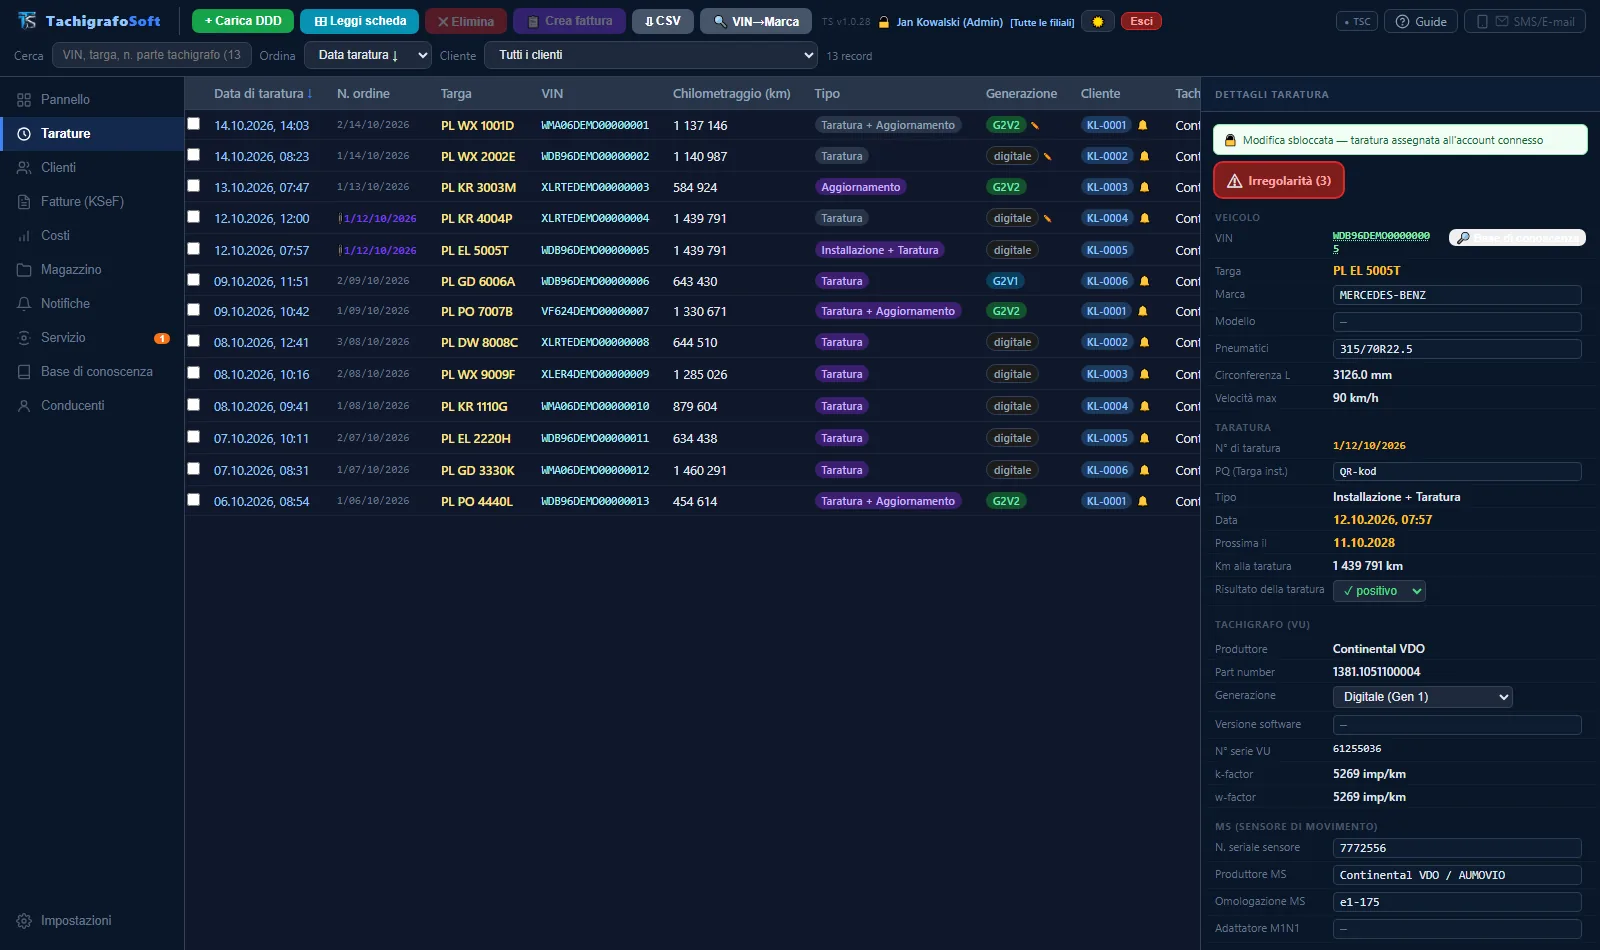1600x950 pixels.
Task: Click the CSV export button
Action: click(663, 21)
